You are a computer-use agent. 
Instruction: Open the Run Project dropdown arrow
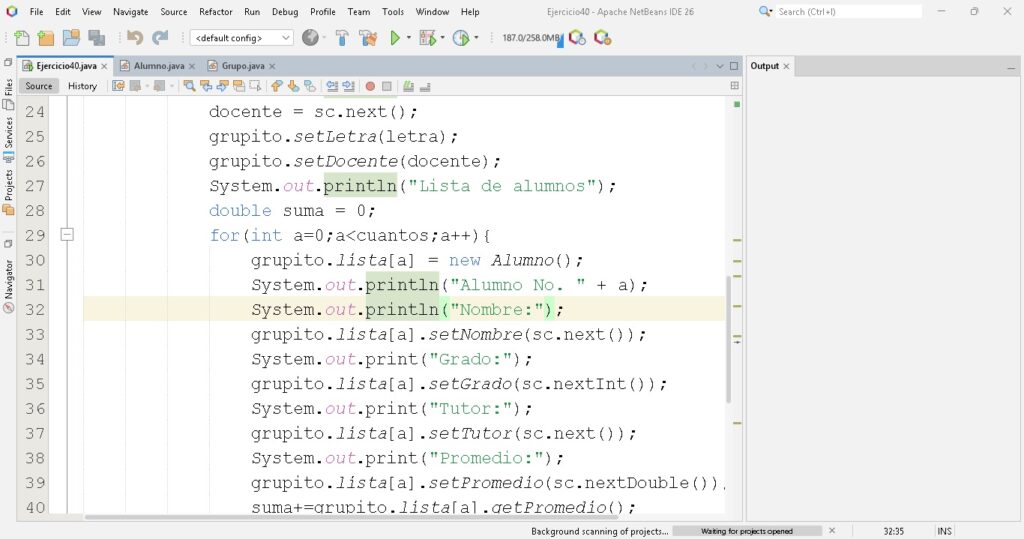409,38
